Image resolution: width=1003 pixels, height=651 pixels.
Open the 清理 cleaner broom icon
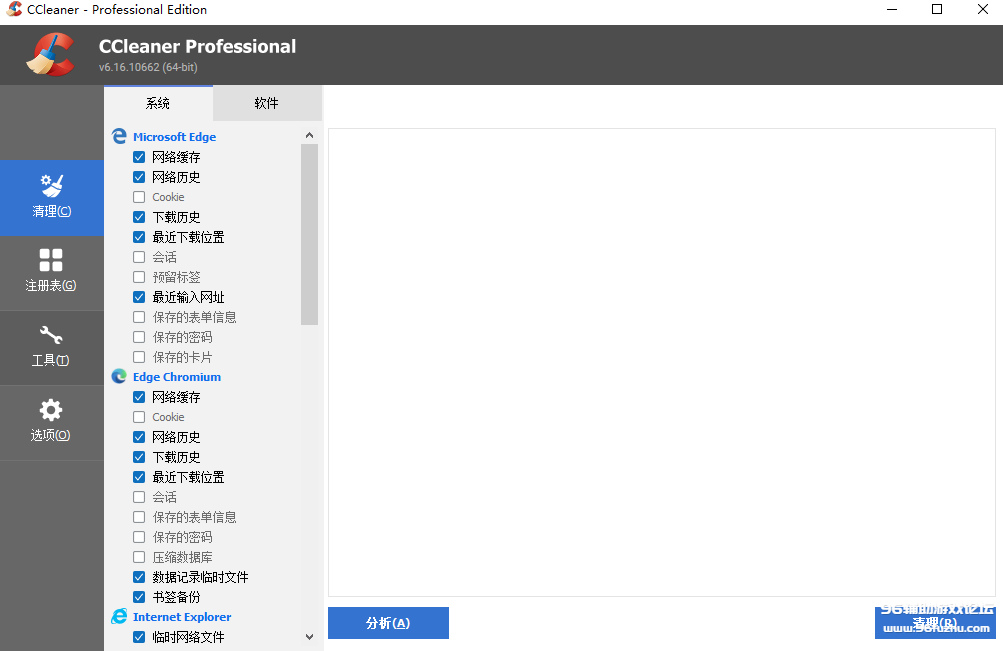click(x=51, y=186)
